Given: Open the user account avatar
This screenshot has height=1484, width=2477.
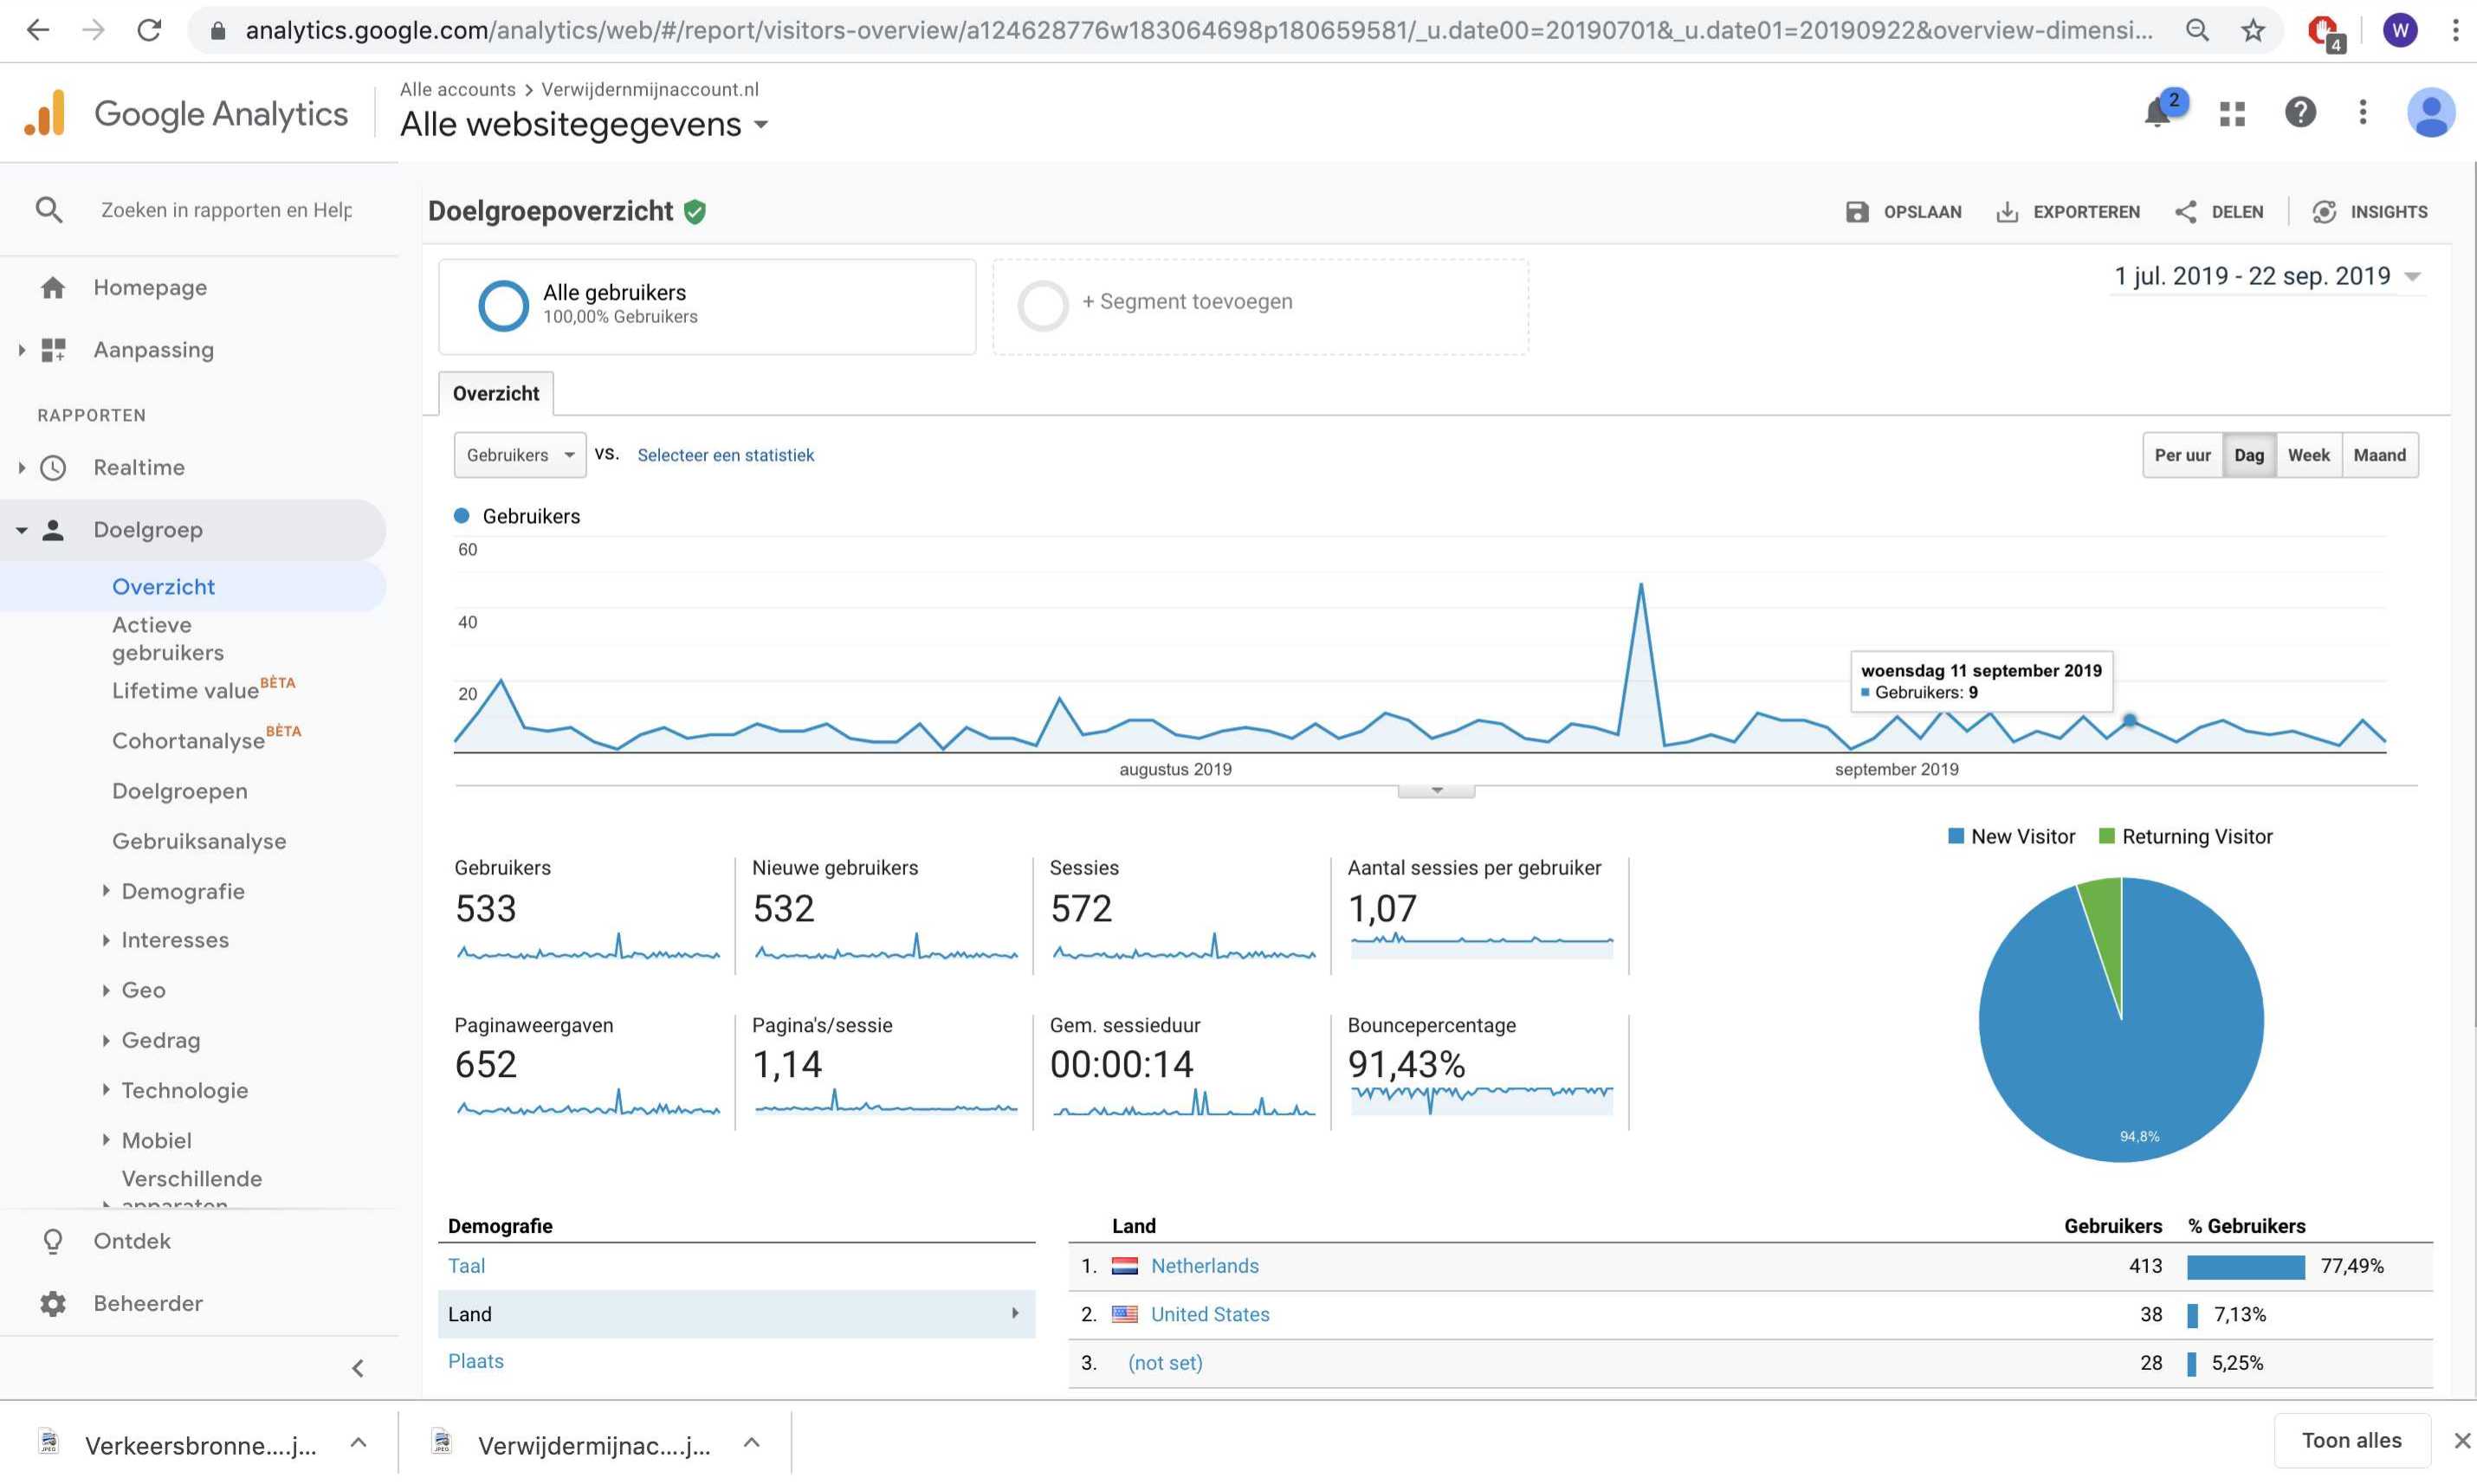Looking at the screenshot, I should tap(2431, 112).
